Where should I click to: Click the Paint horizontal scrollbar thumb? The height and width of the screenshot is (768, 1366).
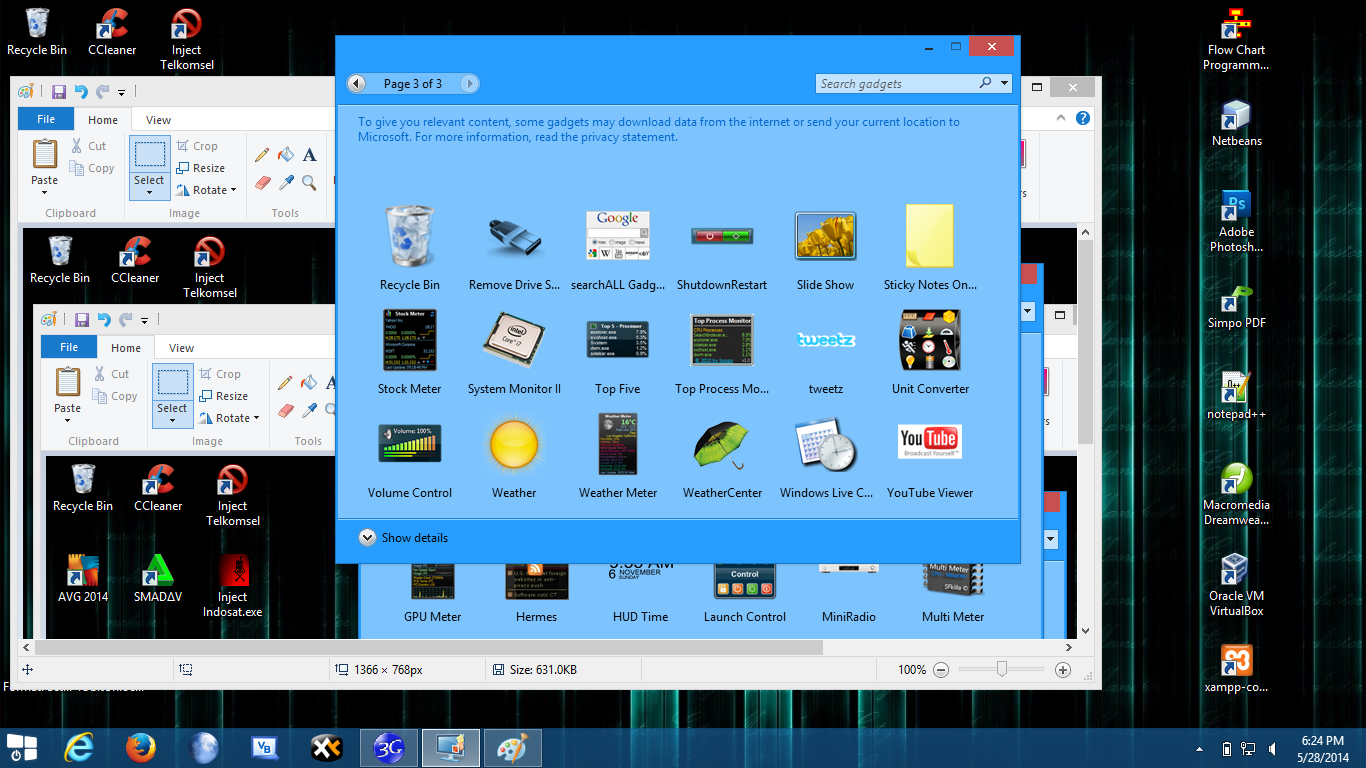[x=429, y=648]
